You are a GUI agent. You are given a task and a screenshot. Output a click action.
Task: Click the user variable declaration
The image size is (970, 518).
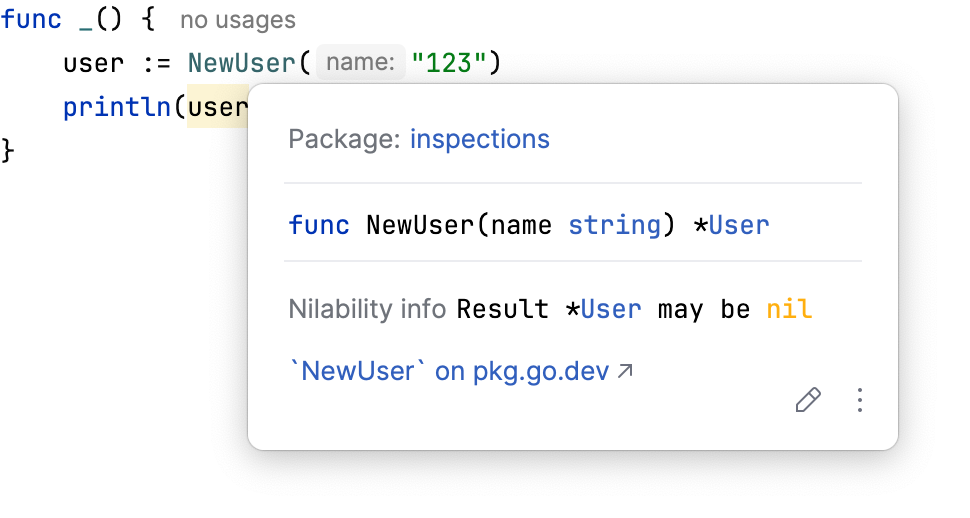[93, 64]
